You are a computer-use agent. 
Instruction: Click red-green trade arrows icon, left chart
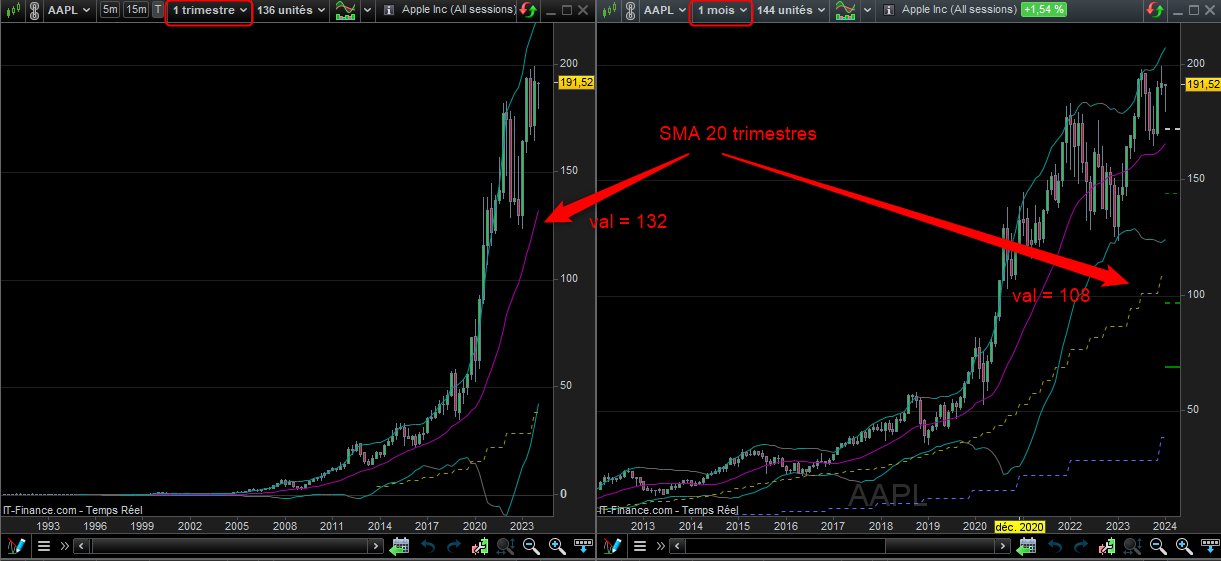click(529, 10)
